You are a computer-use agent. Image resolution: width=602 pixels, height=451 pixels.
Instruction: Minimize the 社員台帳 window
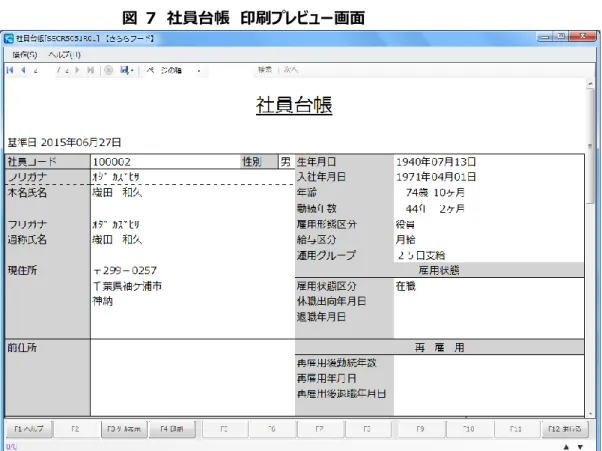[x=545, y=37]
